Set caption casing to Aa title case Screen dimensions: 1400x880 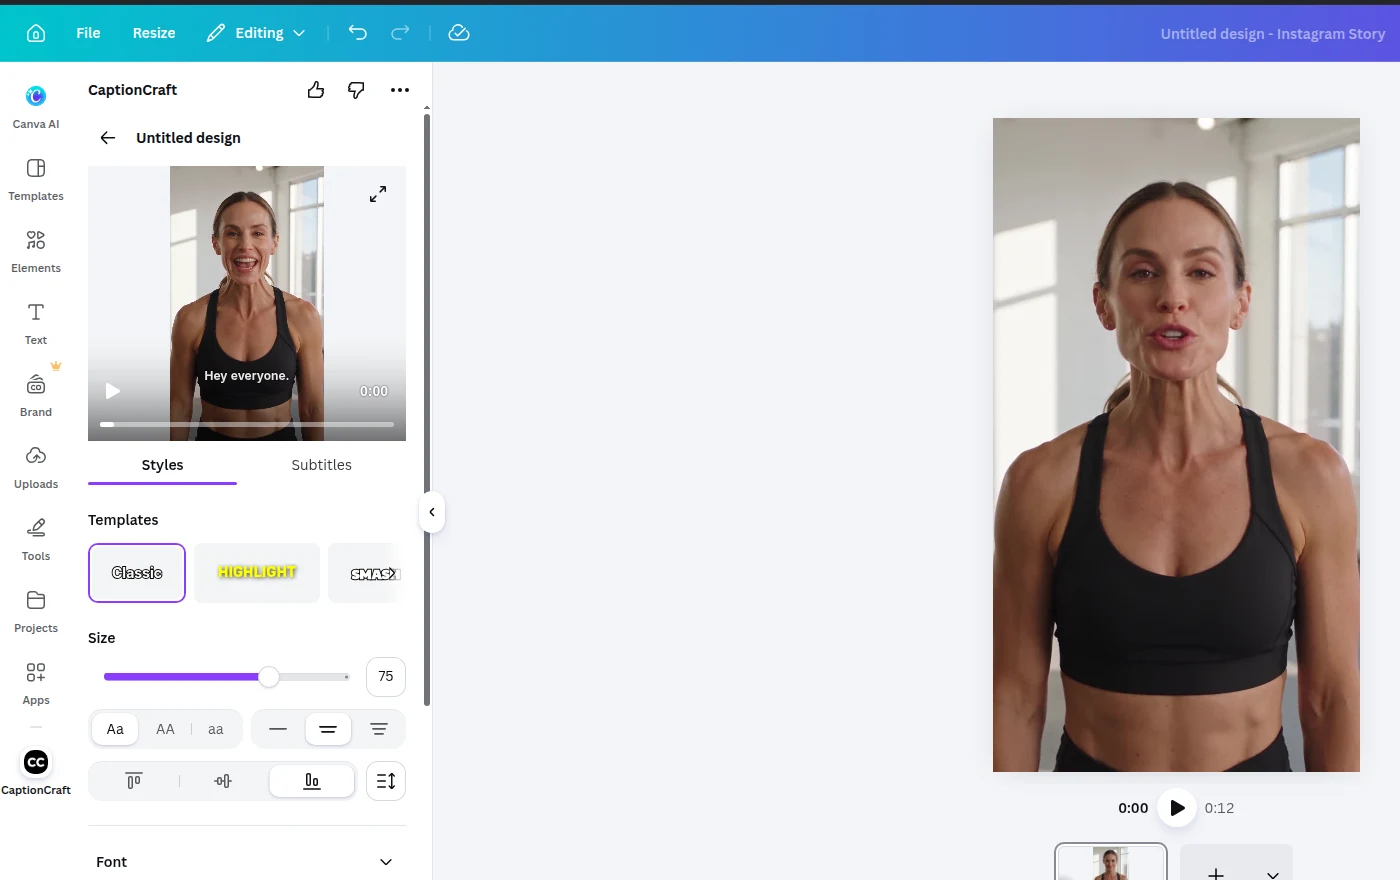tap(115, 729)
